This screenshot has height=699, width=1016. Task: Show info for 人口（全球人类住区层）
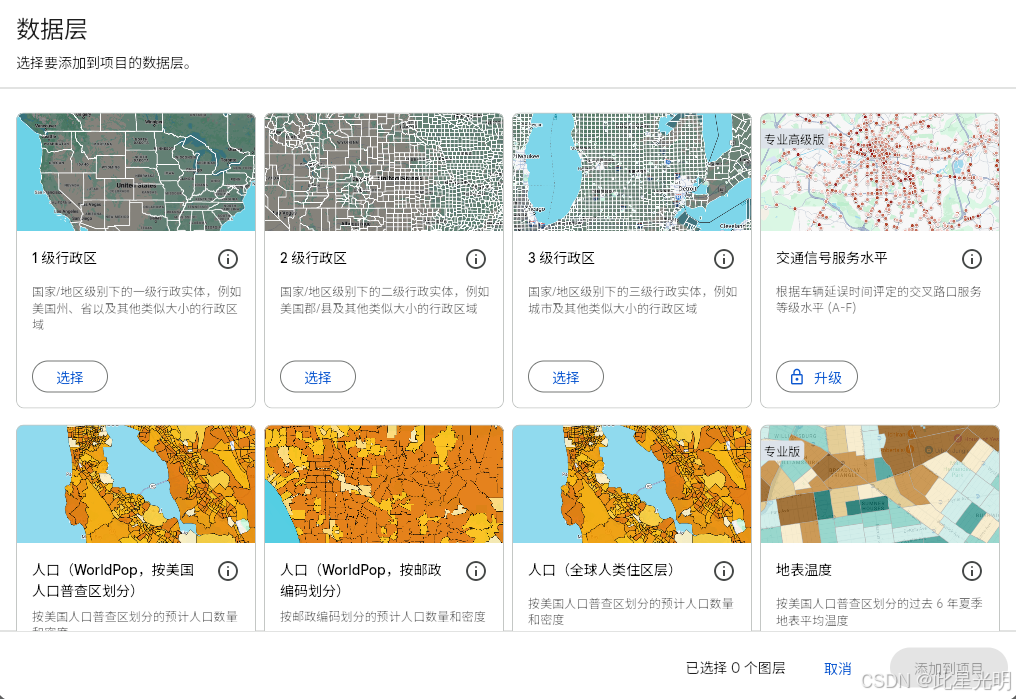[724, 571]
